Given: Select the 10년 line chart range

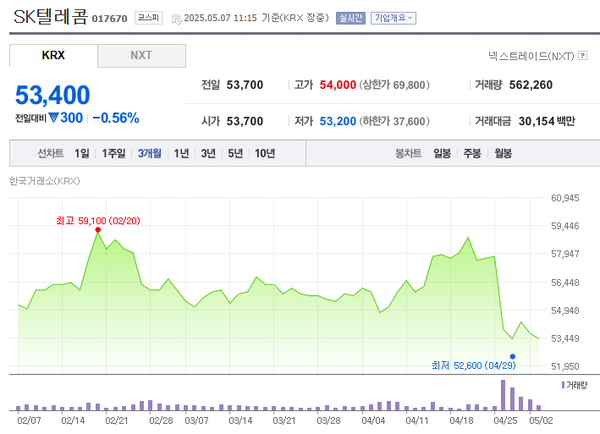Looking at the screenshot, I should point(265,153).
